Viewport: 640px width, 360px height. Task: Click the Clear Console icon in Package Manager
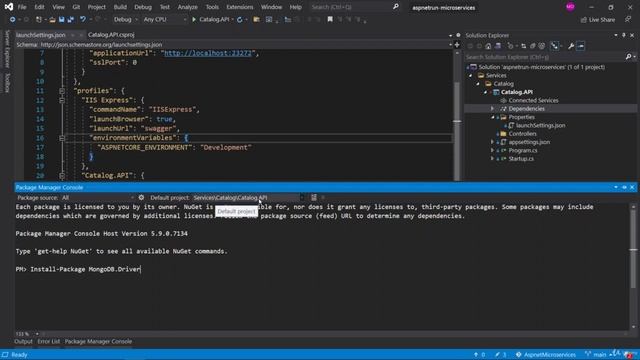[313, 198]
